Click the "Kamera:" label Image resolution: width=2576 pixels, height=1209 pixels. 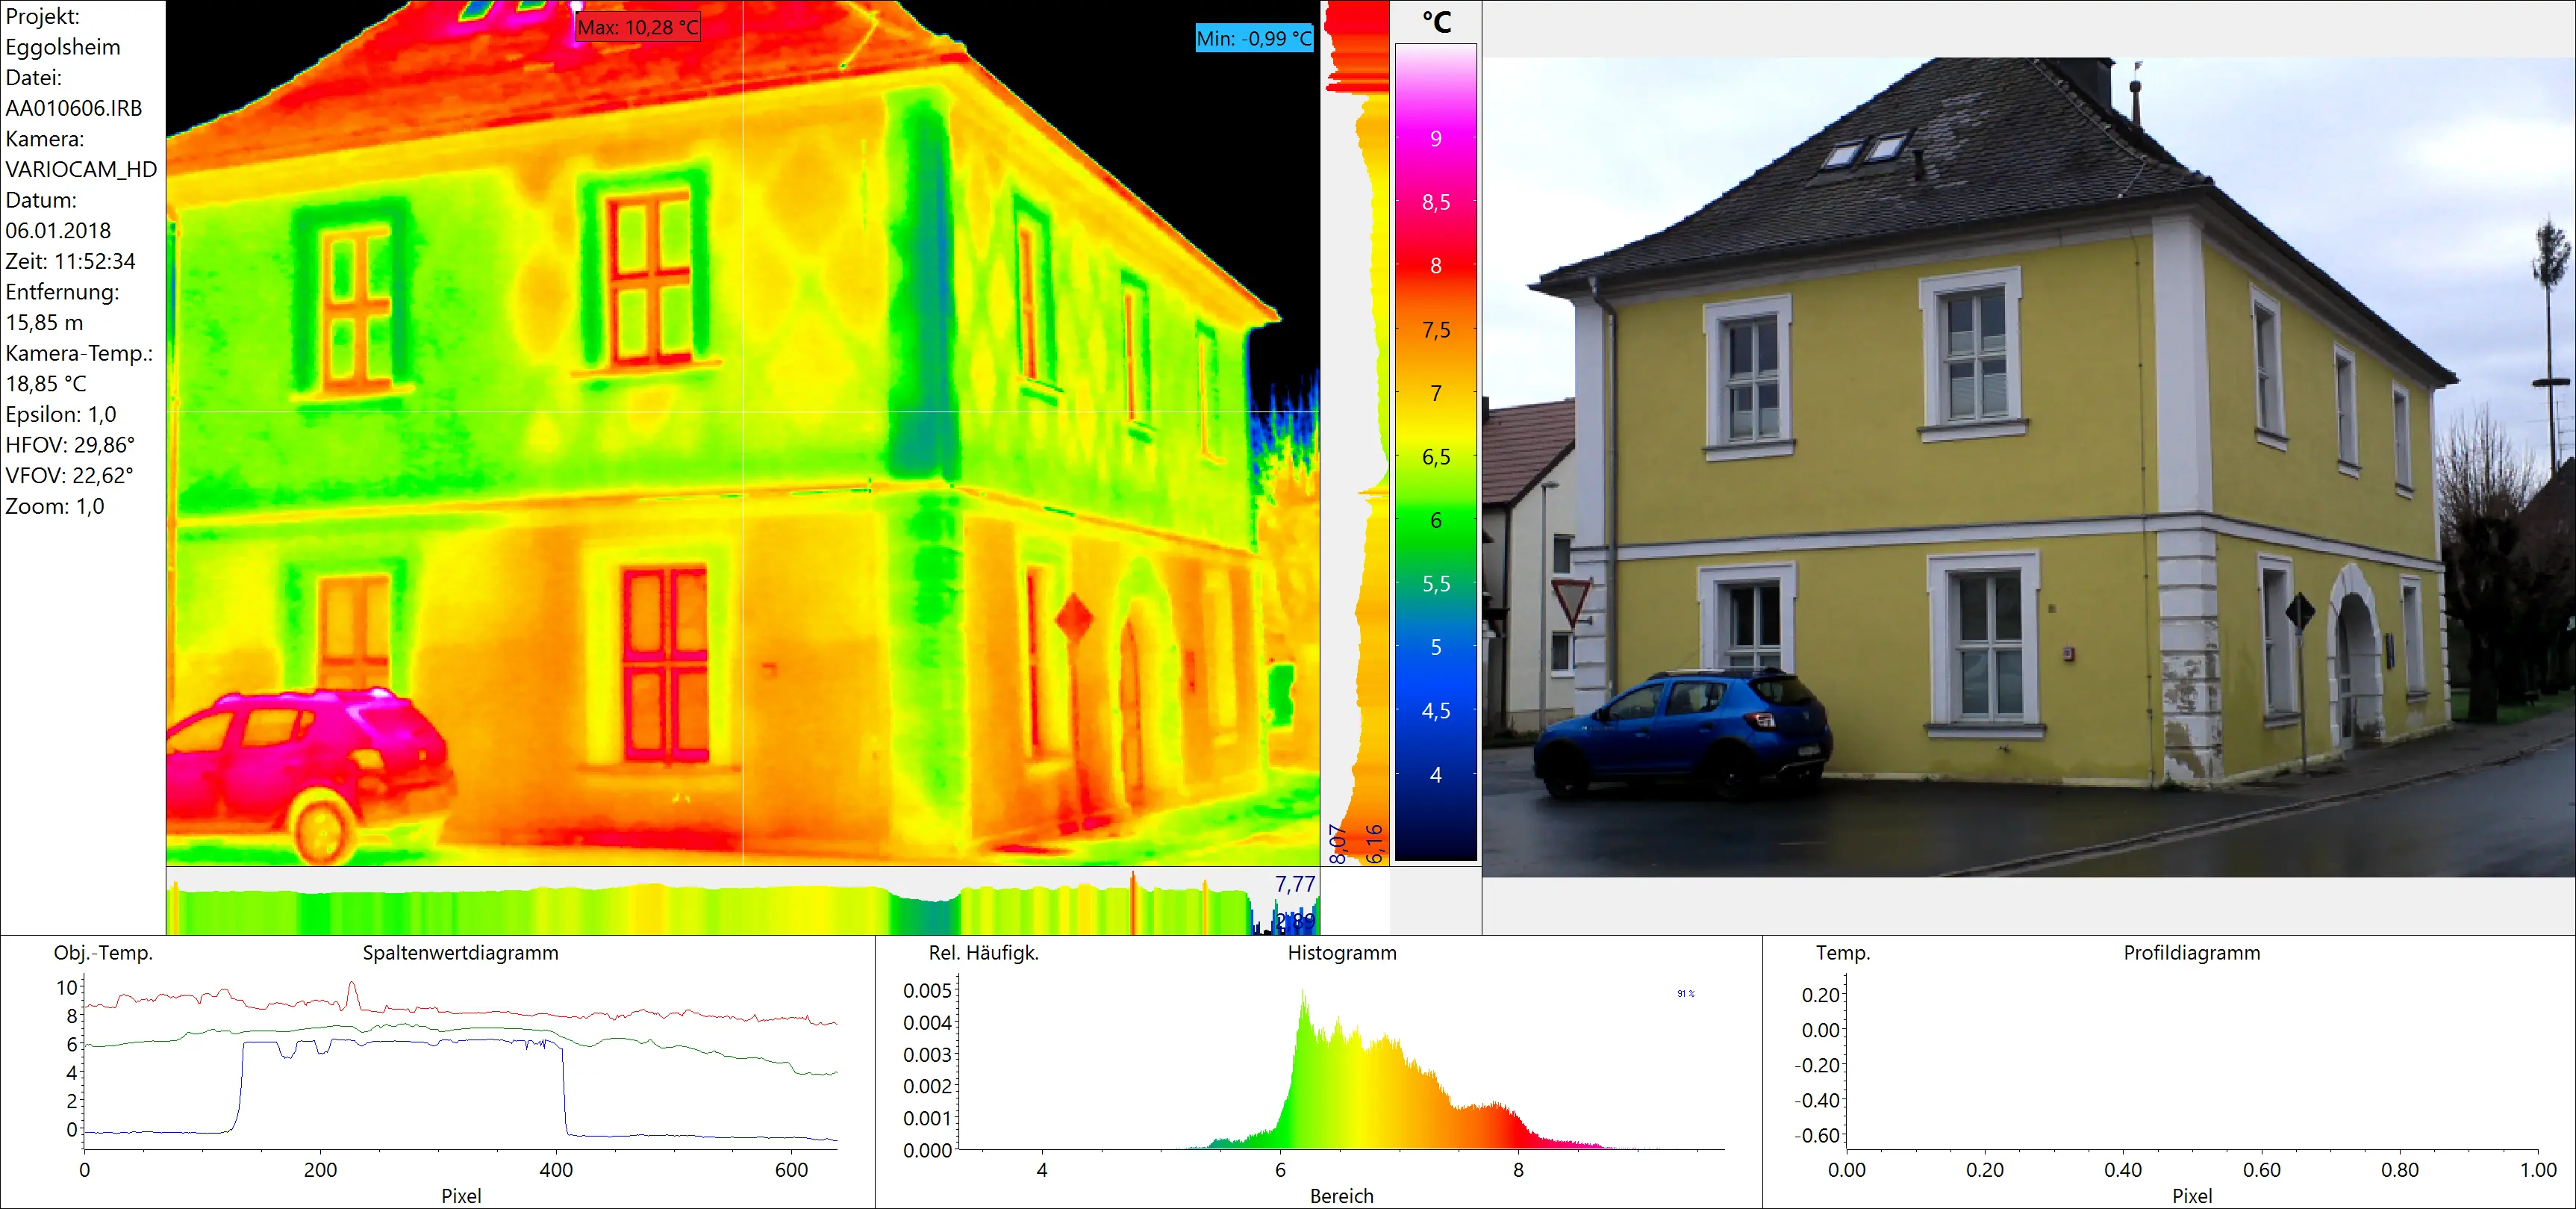pos(45,139)
